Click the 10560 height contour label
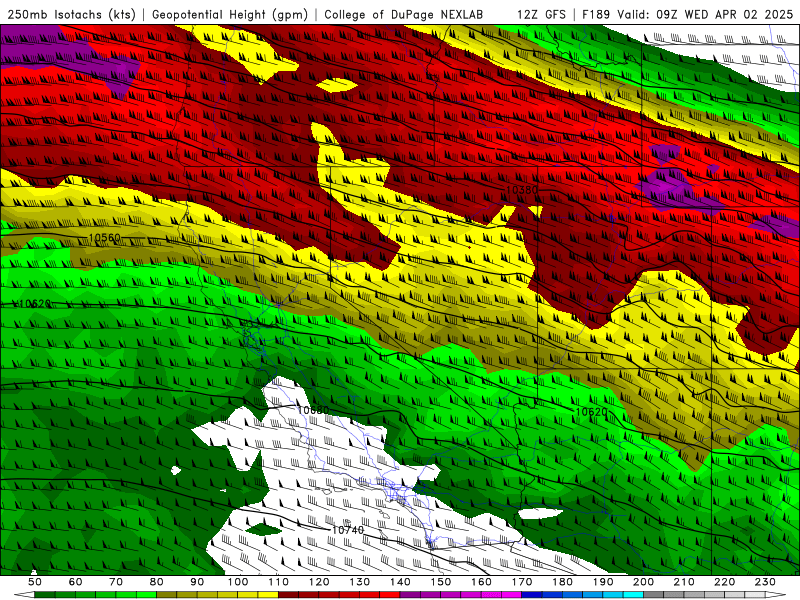The image size is (800, 600). coord(105,238)
